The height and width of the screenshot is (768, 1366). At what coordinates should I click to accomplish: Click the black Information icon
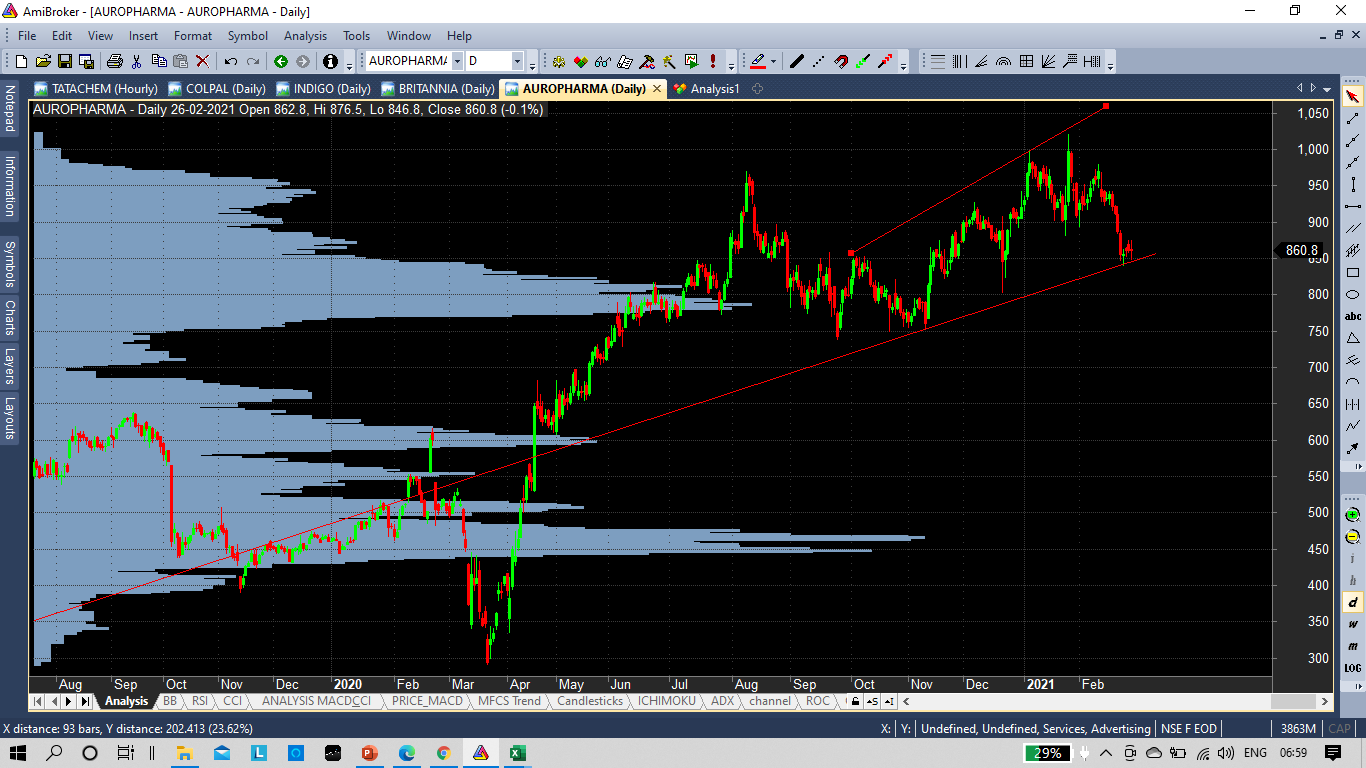330,61
